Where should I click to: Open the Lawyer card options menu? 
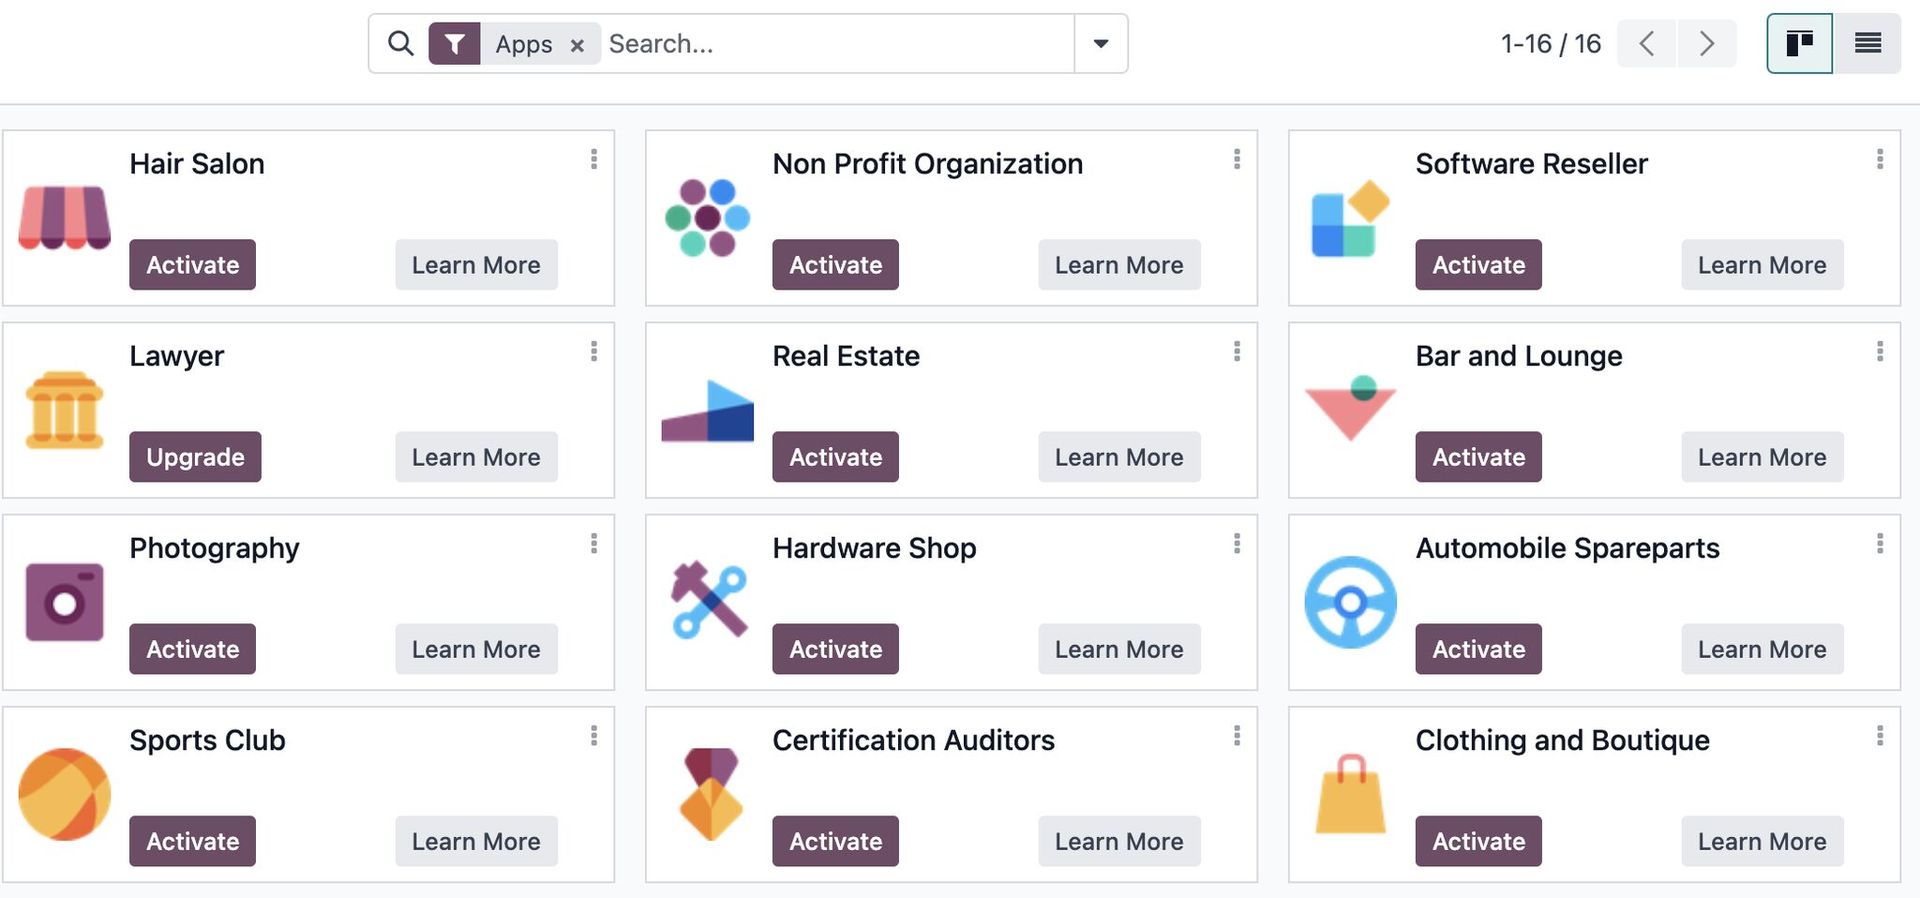pos(594,352)
